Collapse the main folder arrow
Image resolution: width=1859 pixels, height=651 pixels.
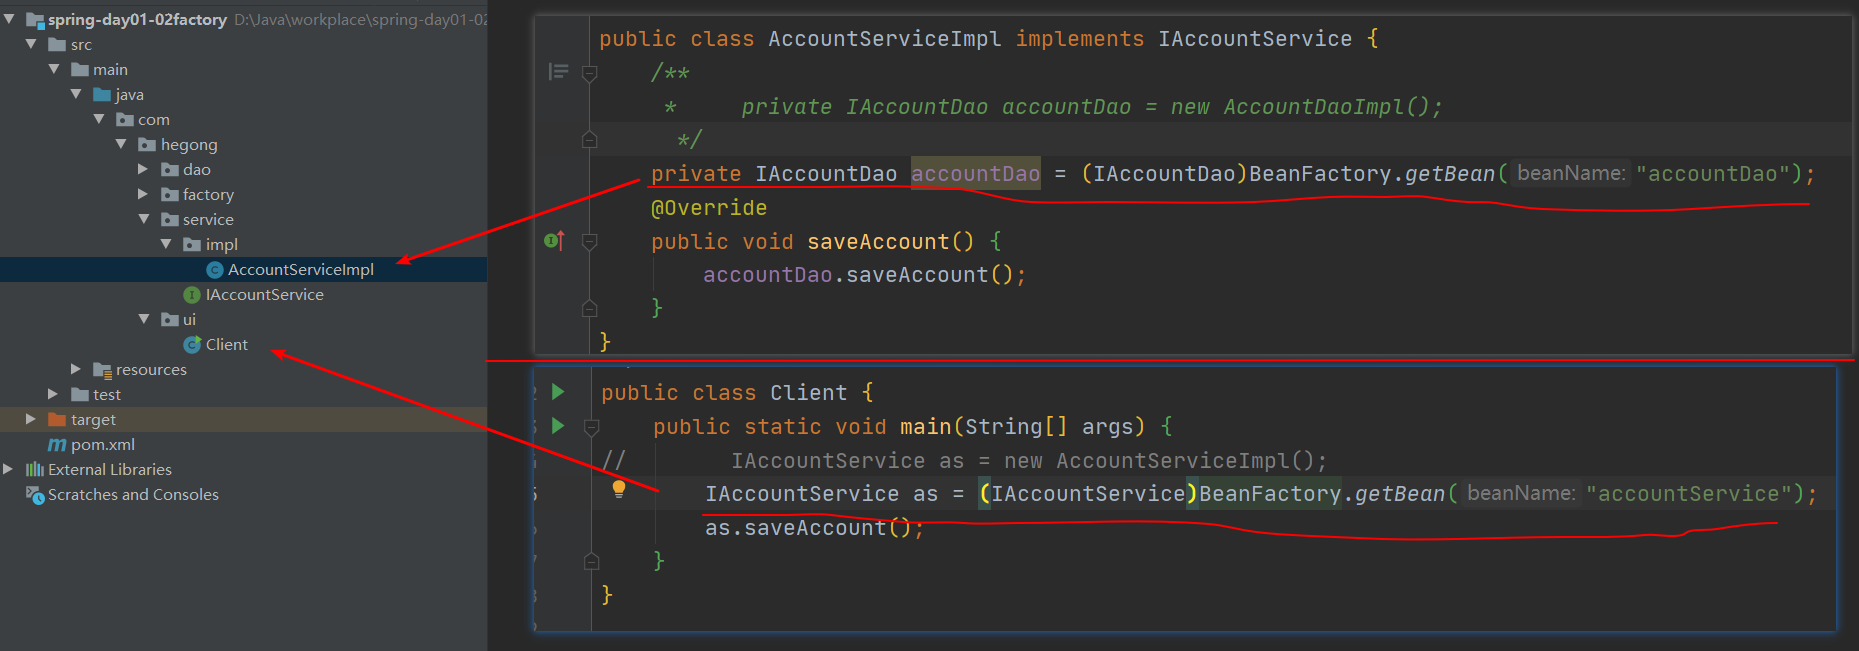[54, 69]
